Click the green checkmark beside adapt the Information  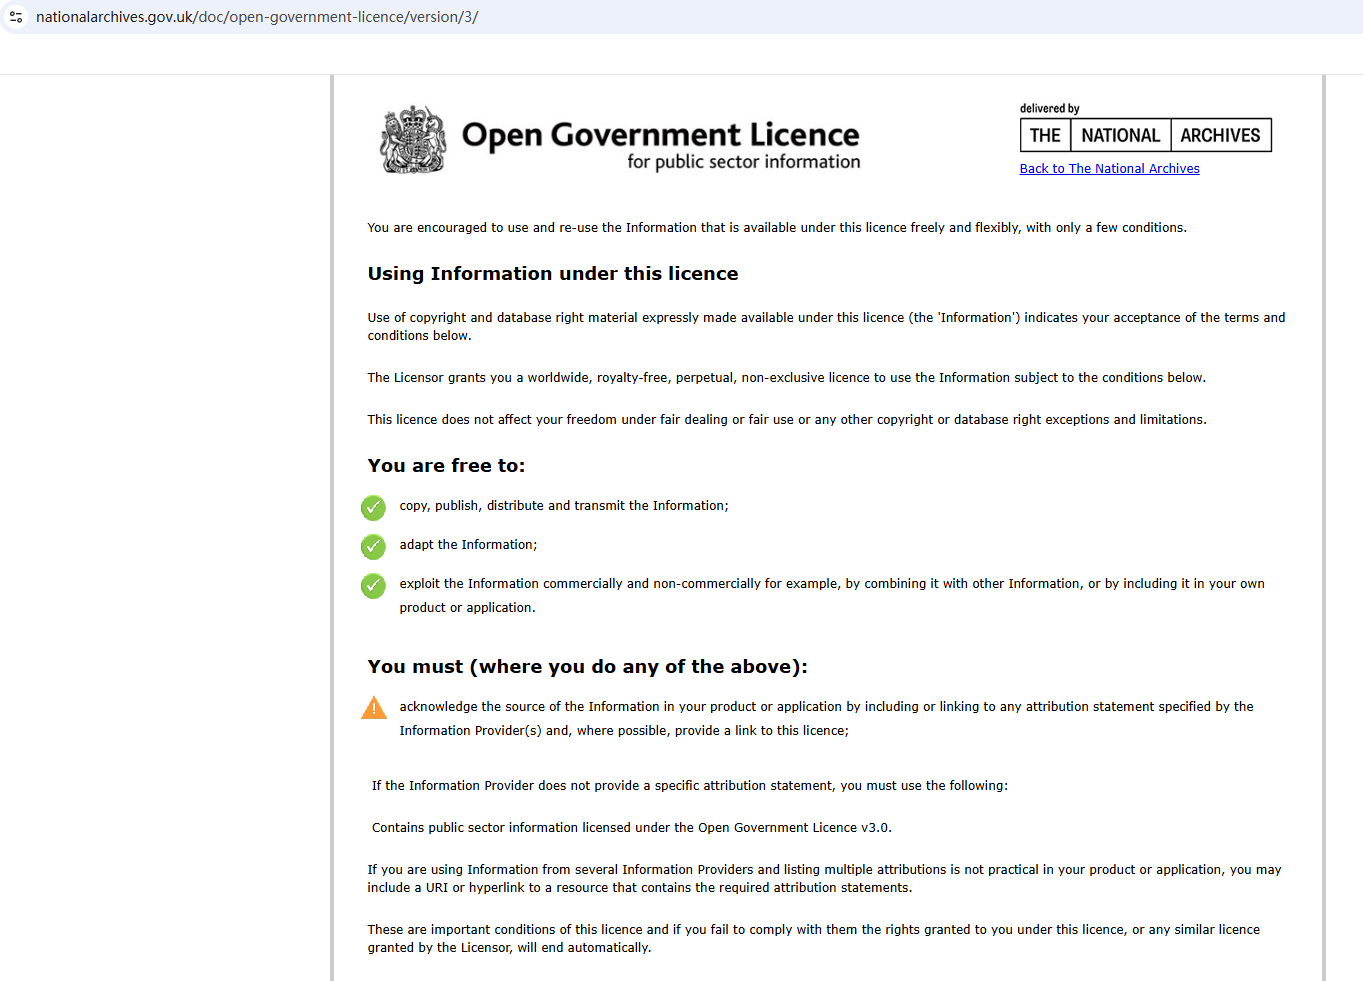tap(373, 547)
